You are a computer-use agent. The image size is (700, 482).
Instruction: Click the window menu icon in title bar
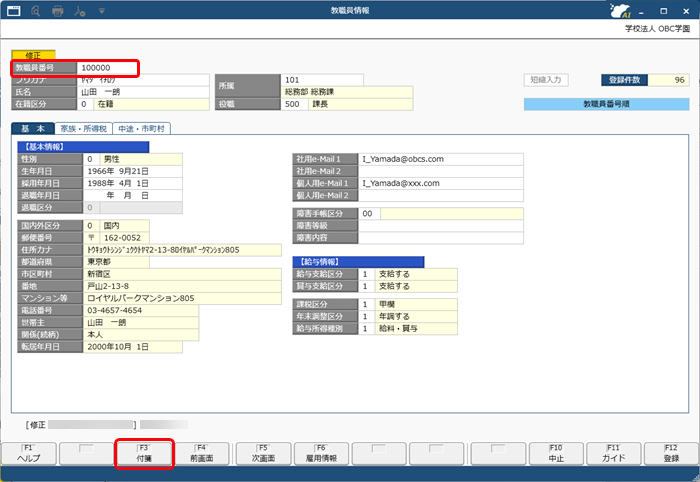click(x=13, y=11)
